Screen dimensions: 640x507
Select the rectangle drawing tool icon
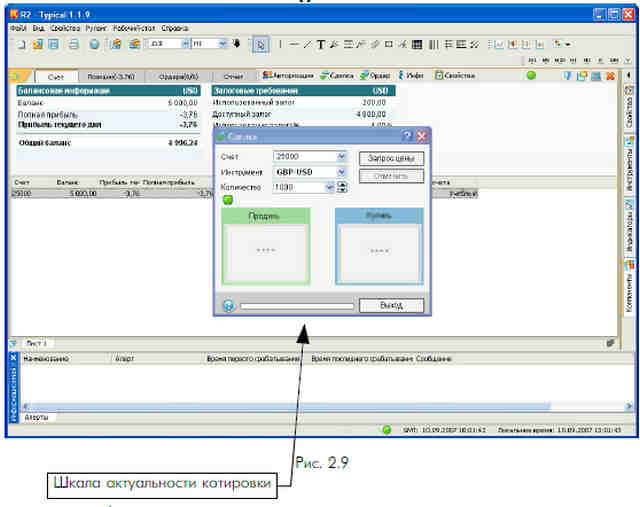389,44
